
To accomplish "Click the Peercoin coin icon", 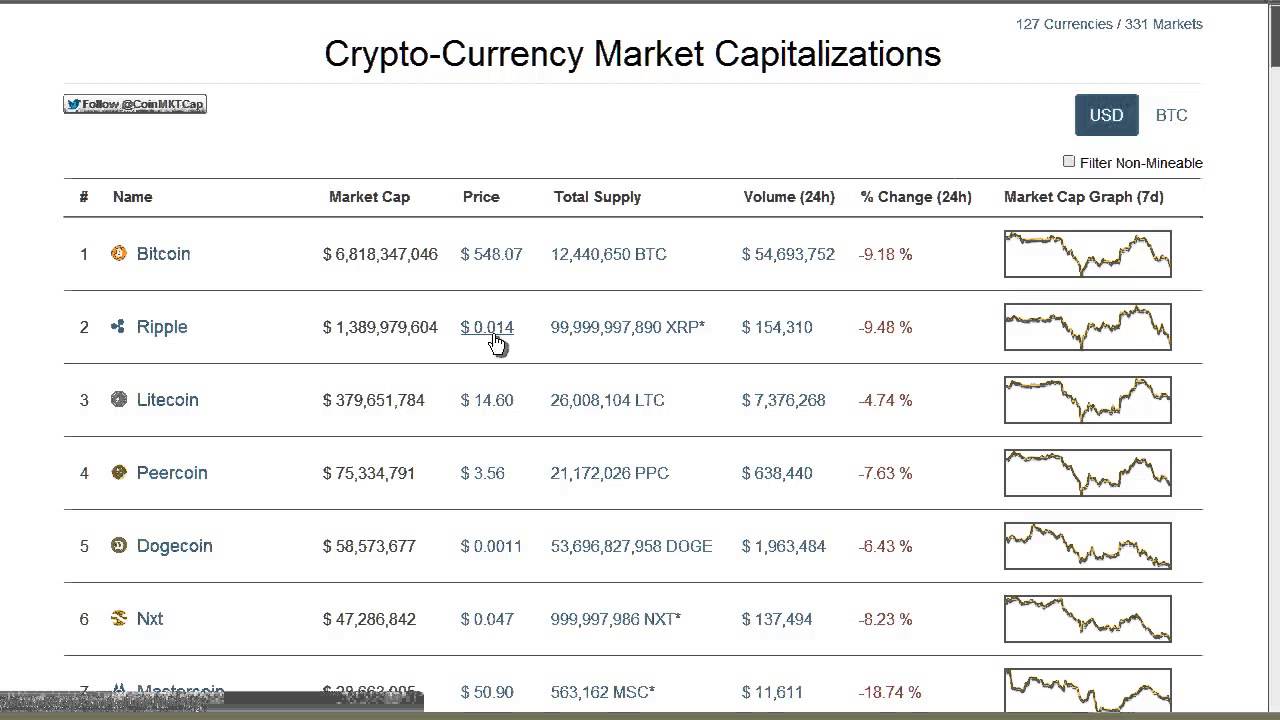I will coord(119,472).
